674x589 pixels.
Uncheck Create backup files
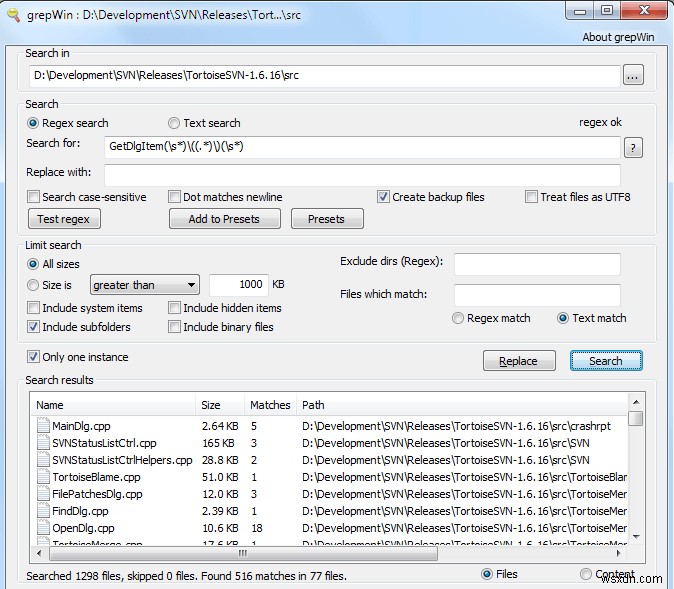383,197
